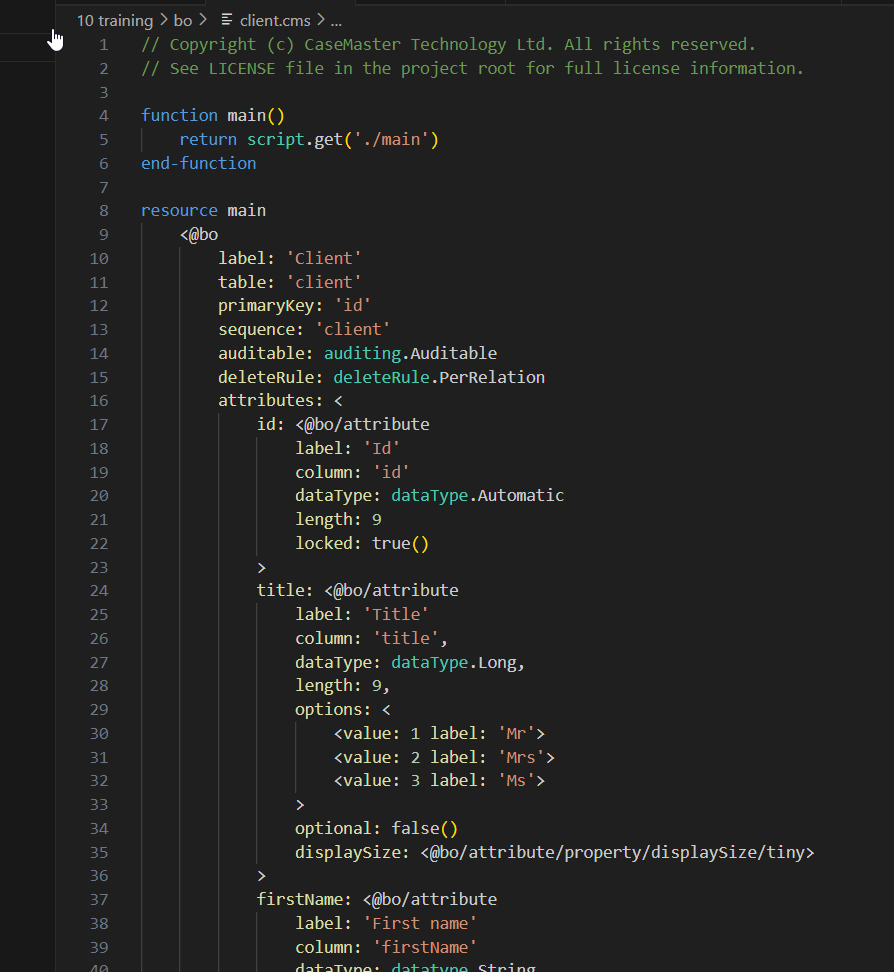894x972 pixels.
Task: Select line number 16 in the gutter
Action: click(x=100, y=400)
